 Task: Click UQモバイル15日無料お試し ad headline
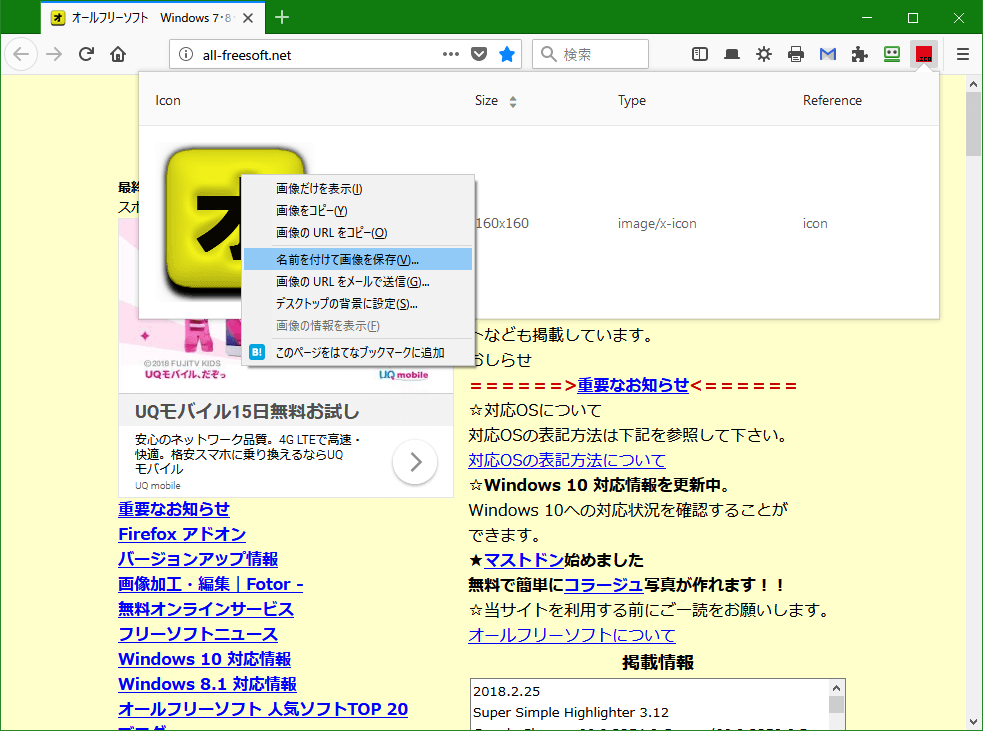(247, 411)
